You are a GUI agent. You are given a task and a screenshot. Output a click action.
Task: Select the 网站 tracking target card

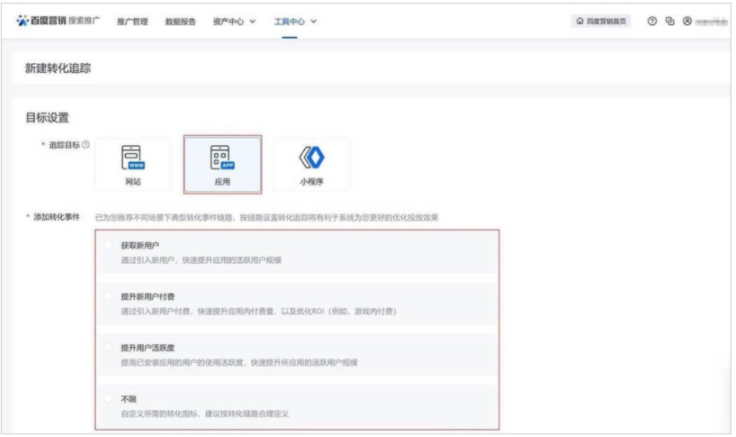pyautogui.click(x=133, y=165)
